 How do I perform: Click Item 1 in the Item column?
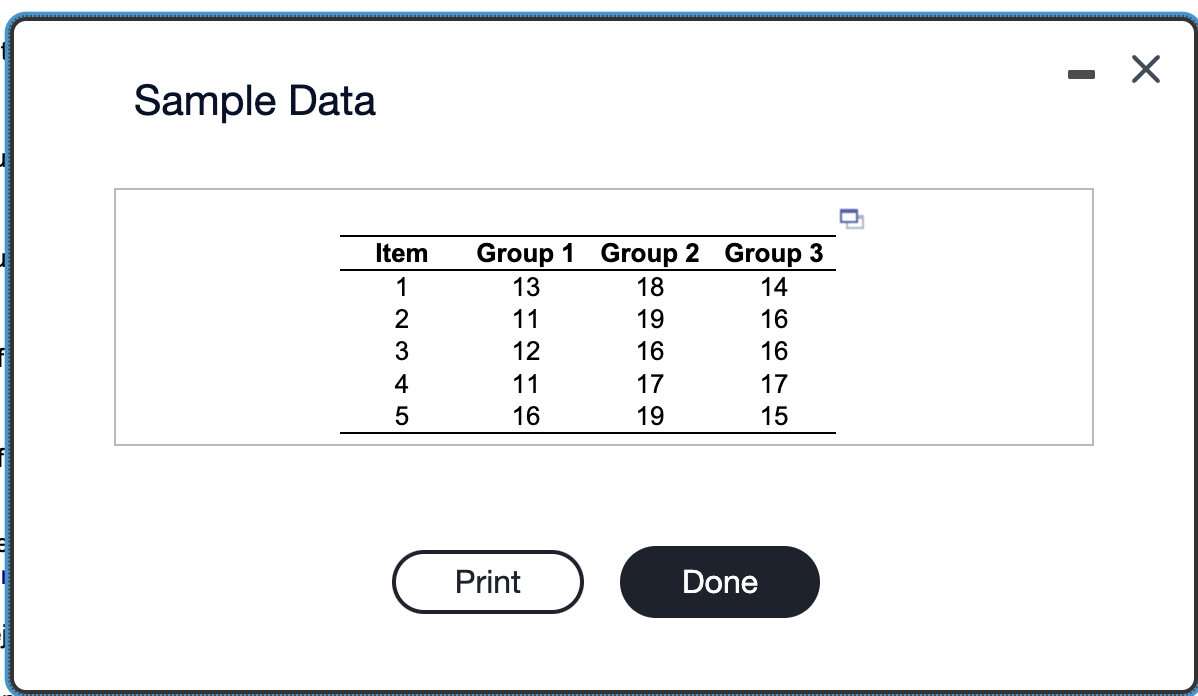pos(400,287)
